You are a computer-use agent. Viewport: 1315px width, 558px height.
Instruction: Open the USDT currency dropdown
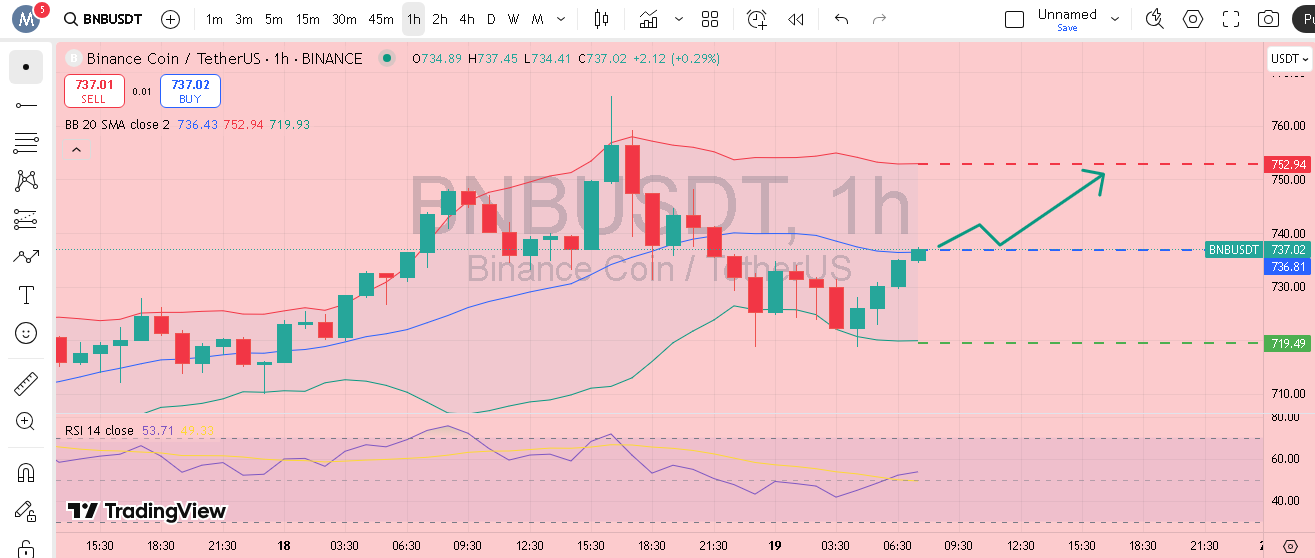[1290, 59]
